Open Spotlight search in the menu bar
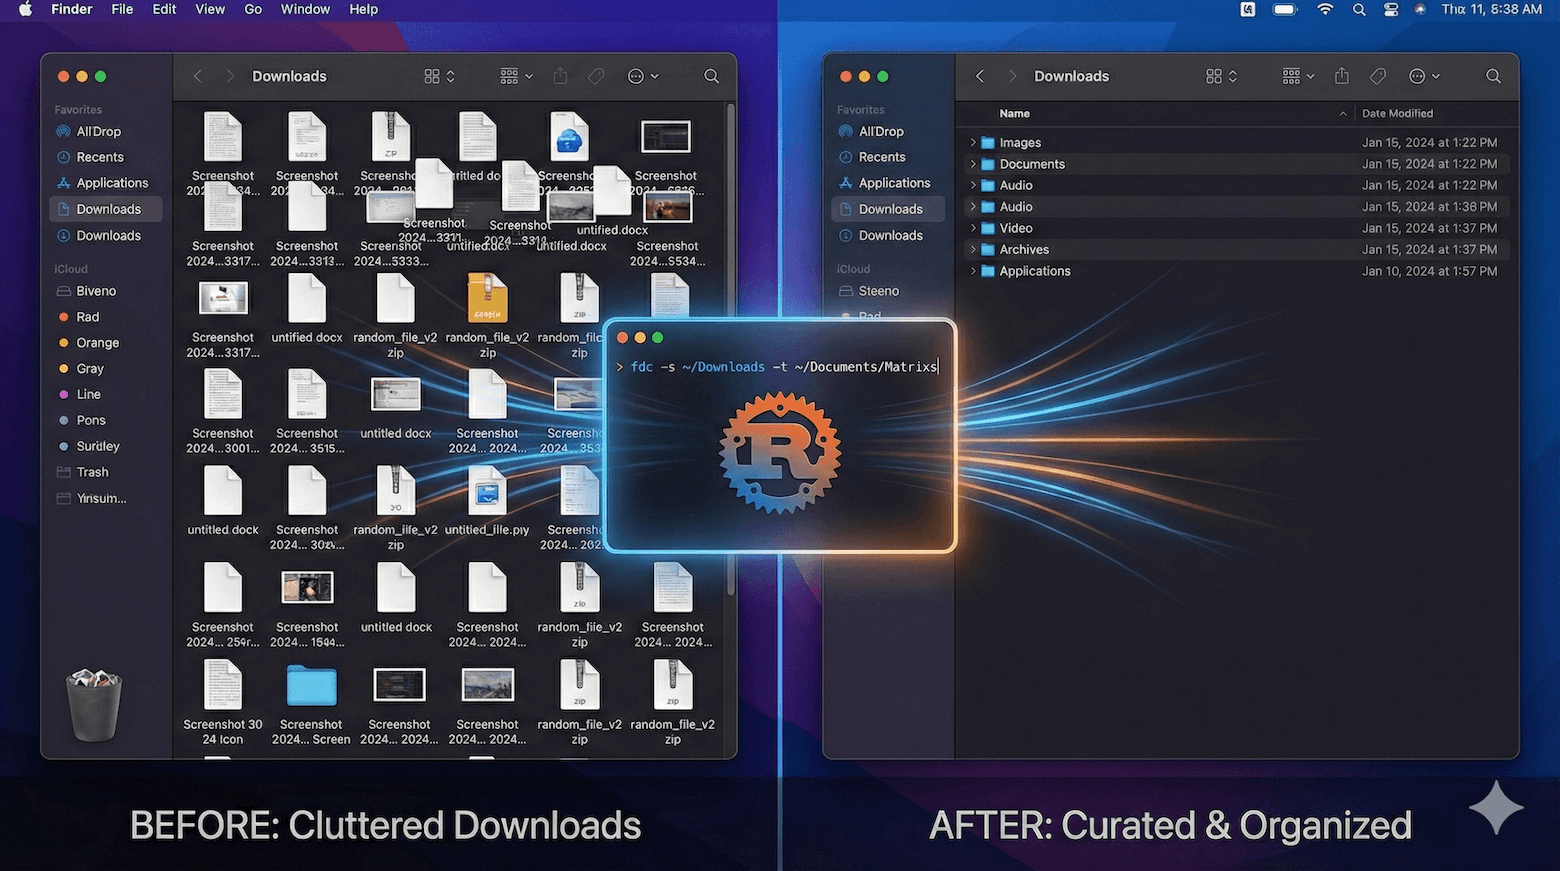This screenshot has height=871, width=1560. pos(1358,9)
